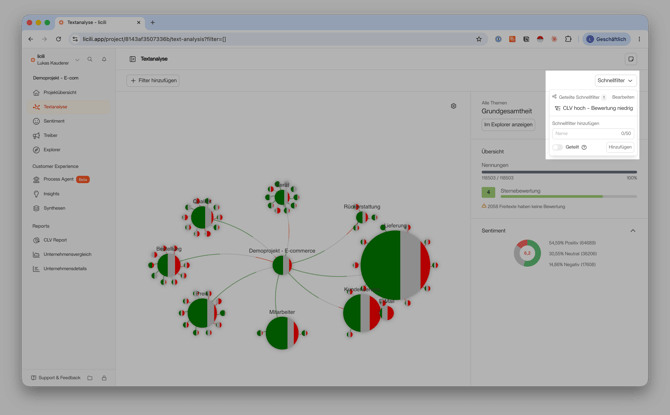
Task: Click the 30,55% Neutral legend entry
Action: coord(573,253)
